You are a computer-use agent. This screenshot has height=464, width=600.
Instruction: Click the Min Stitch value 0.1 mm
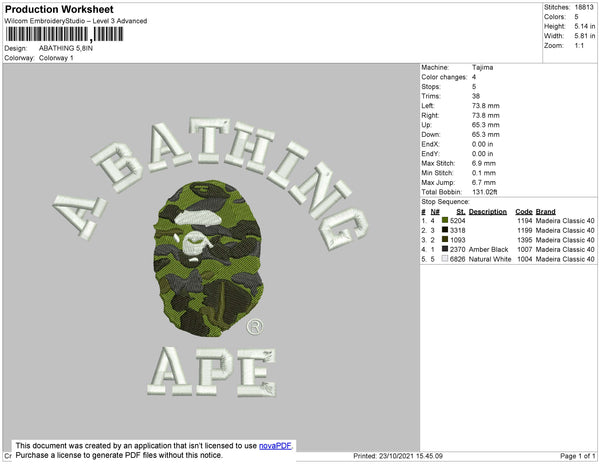(x=484, y=173)
